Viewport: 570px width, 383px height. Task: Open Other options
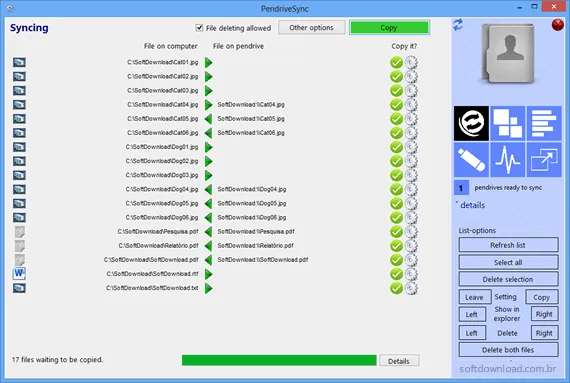(312, 28)
